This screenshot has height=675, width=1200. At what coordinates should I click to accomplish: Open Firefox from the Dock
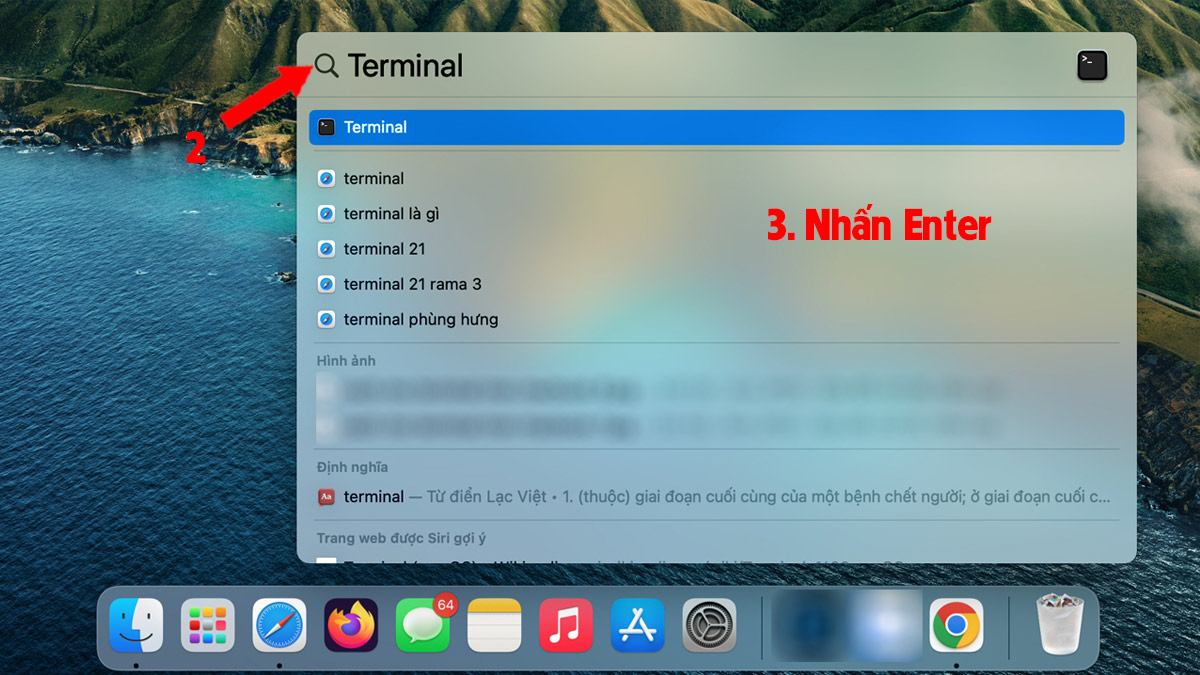351,627
